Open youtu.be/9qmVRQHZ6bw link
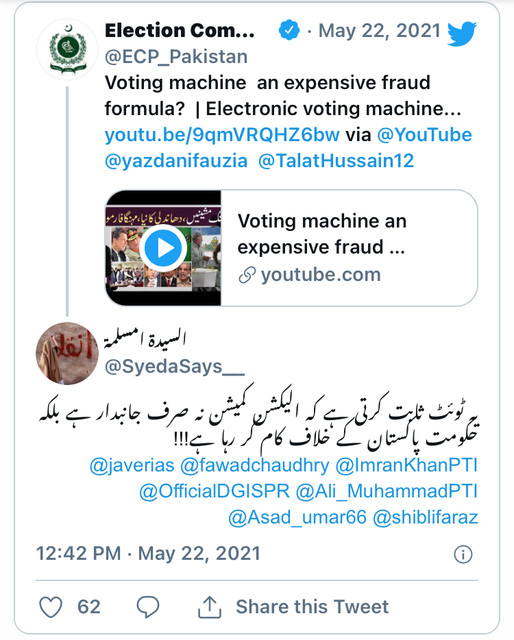This screenshot has height=640, width=514. pos(222,135)
